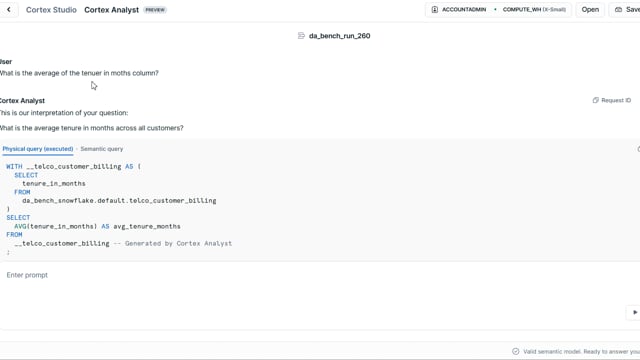
Task: Click the PREVIEW badge next to Cortex Analyst
Action: click(155, 10)
